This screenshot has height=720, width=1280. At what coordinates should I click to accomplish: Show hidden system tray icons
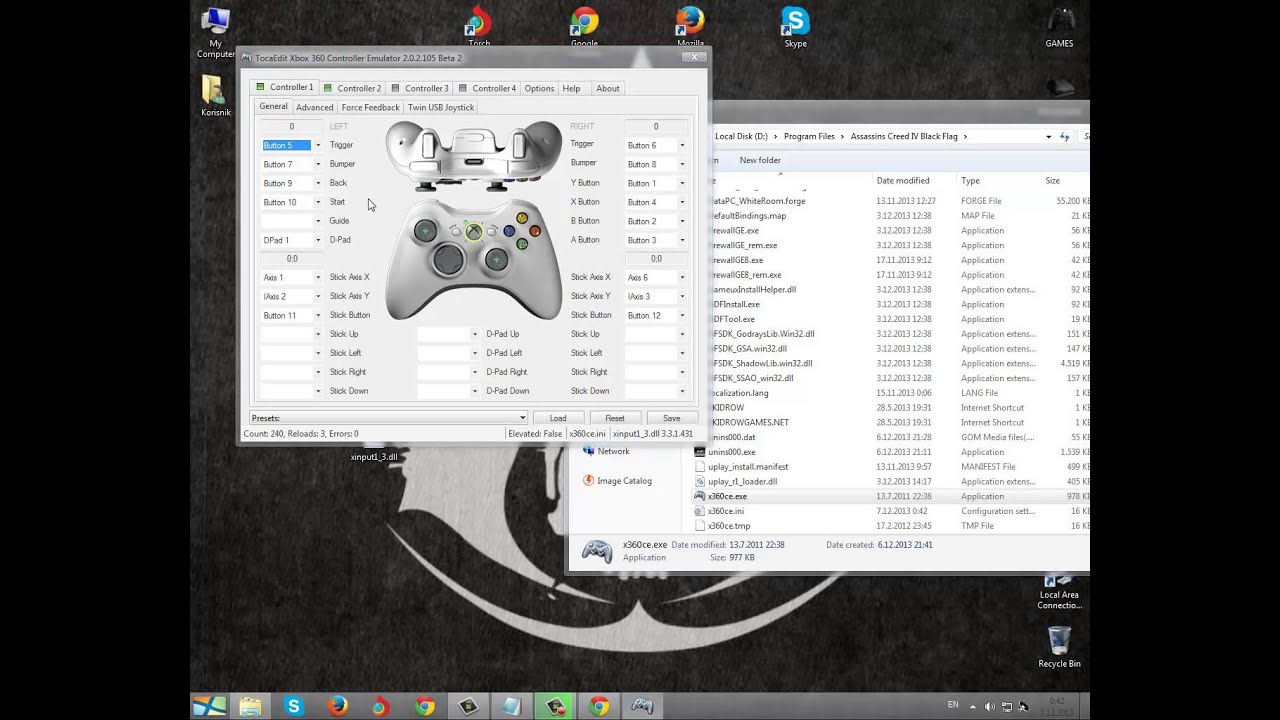pyautogui.click(x=972, y=706)
